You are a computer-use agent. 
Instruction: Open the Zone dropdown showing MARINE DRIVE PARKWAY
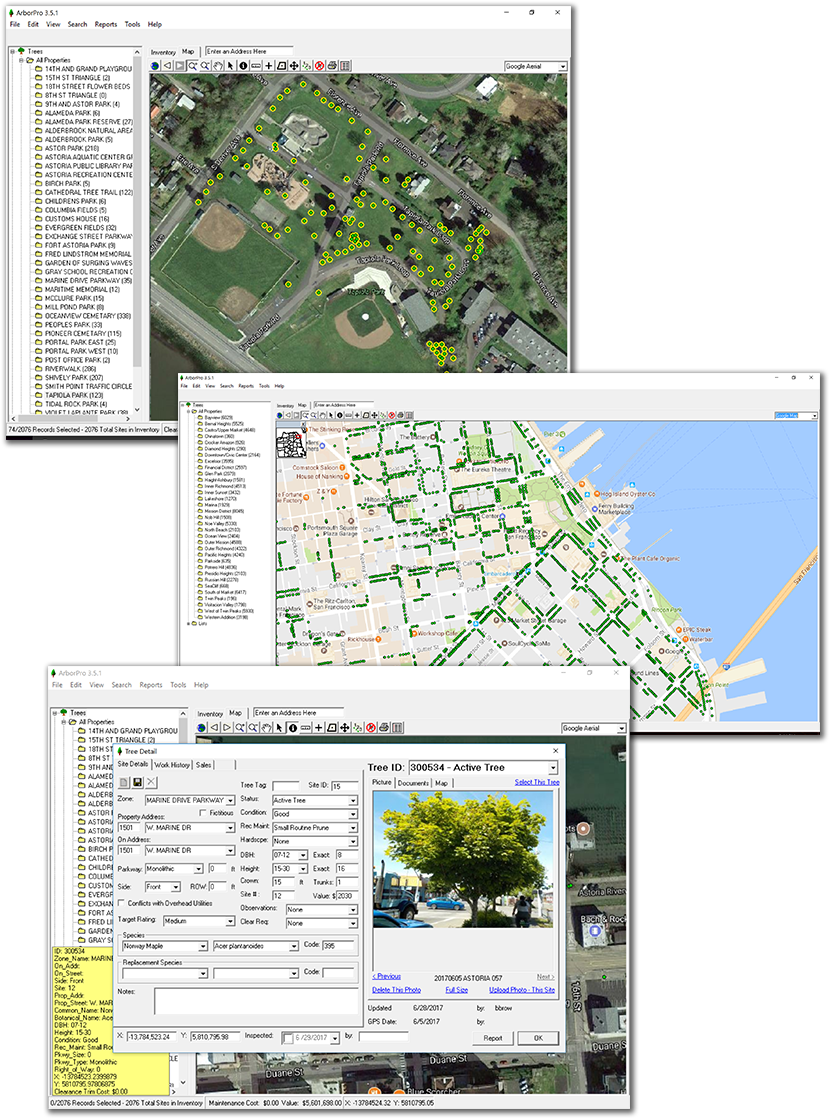click(190, 800)
